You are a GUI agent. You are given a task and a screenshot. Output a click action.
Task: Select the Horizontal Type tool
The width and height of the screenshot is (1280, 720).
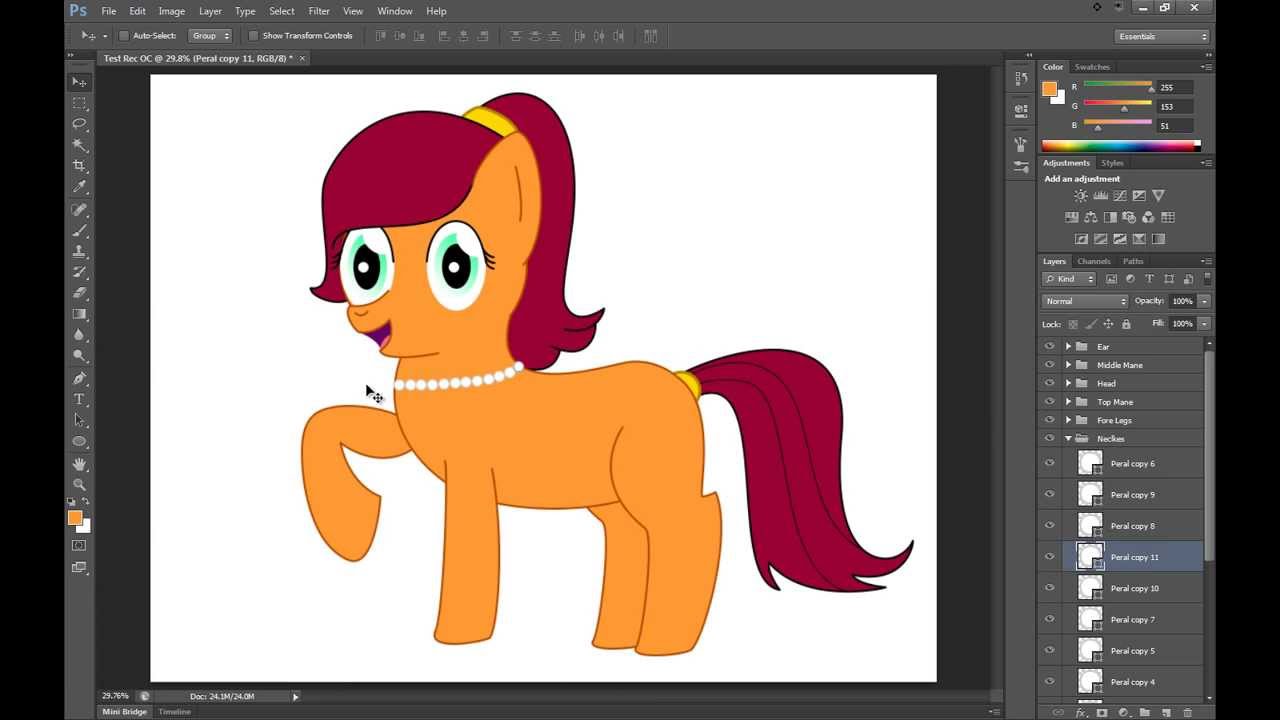tap(79, 400)
